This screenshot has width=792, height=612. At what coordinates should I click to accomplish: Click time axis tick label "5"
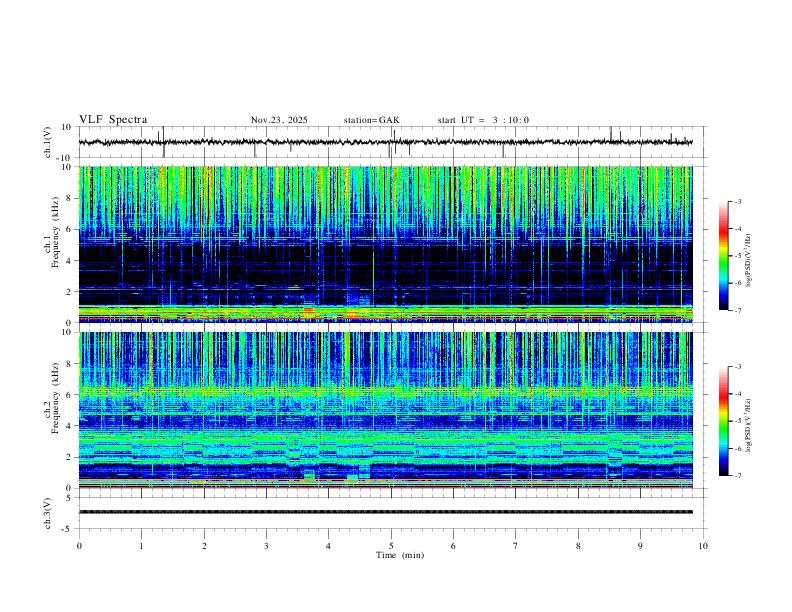tap(391, 546)
